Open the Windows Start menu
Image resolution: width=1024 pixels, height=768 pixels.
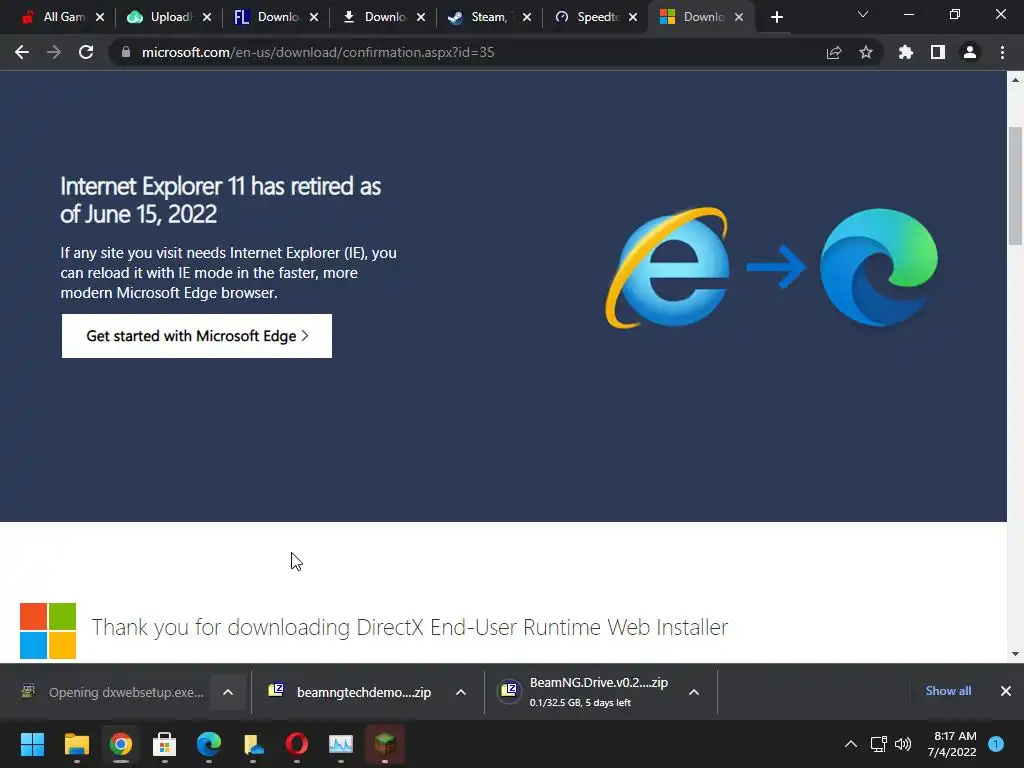coord(32,744)
